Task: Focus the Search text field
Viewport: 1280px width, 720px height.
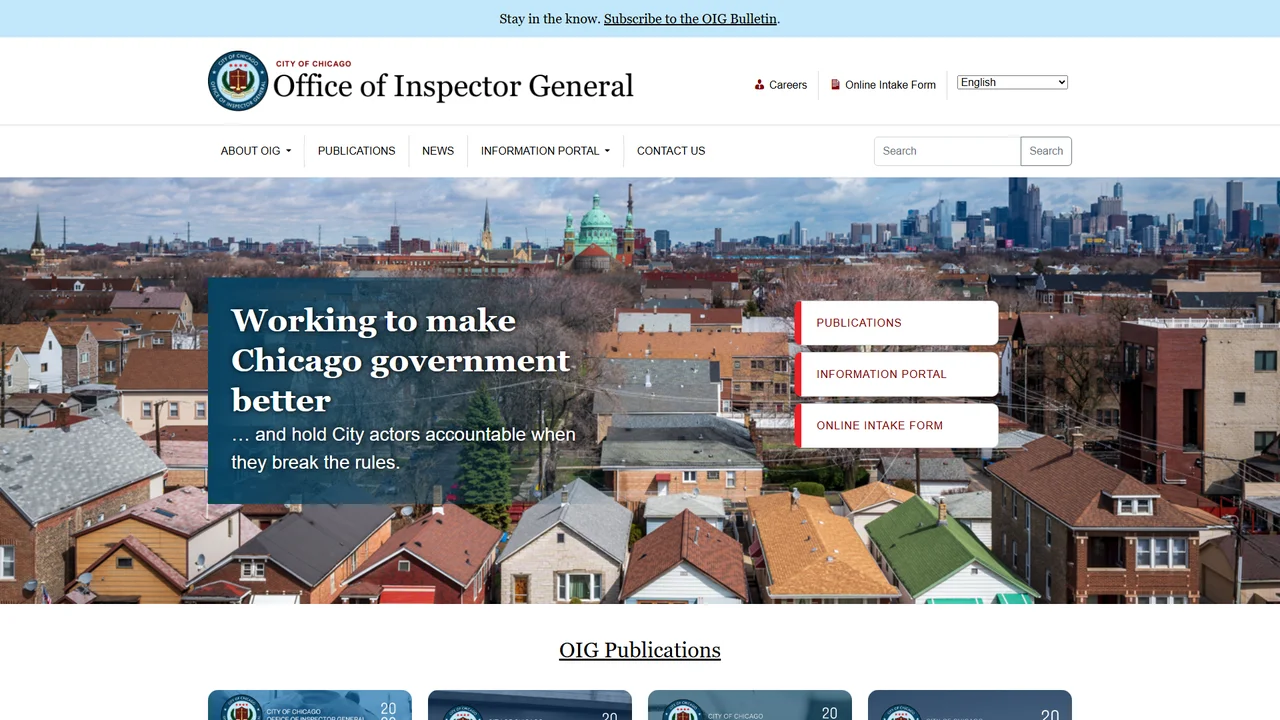Action: 947,151
